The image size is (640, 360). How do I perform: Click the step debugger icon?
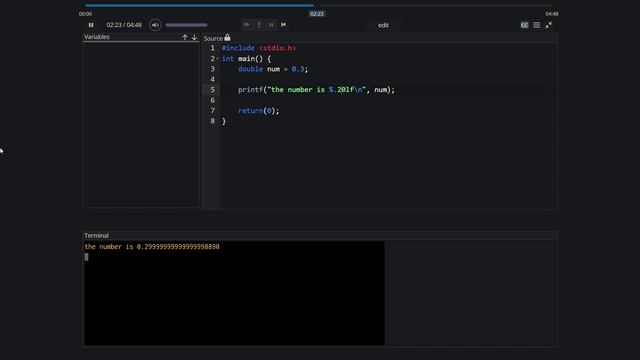(x=259, y=24)
